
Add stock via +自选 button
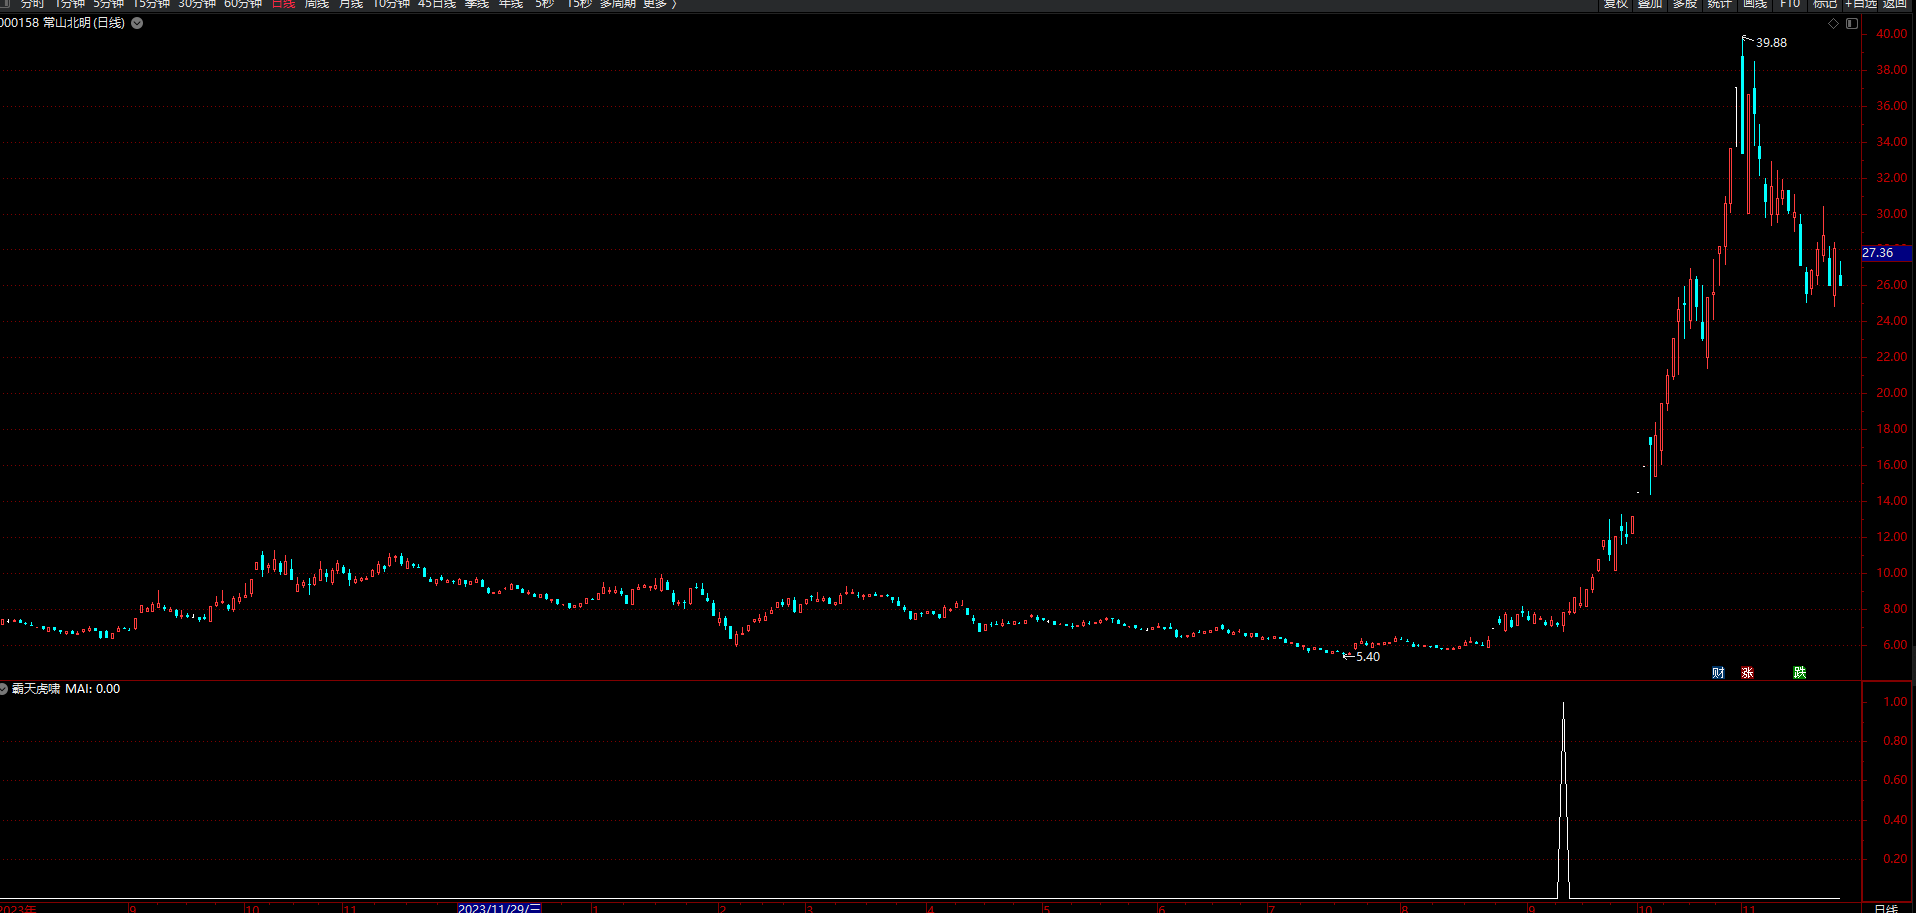point(1862,4)
